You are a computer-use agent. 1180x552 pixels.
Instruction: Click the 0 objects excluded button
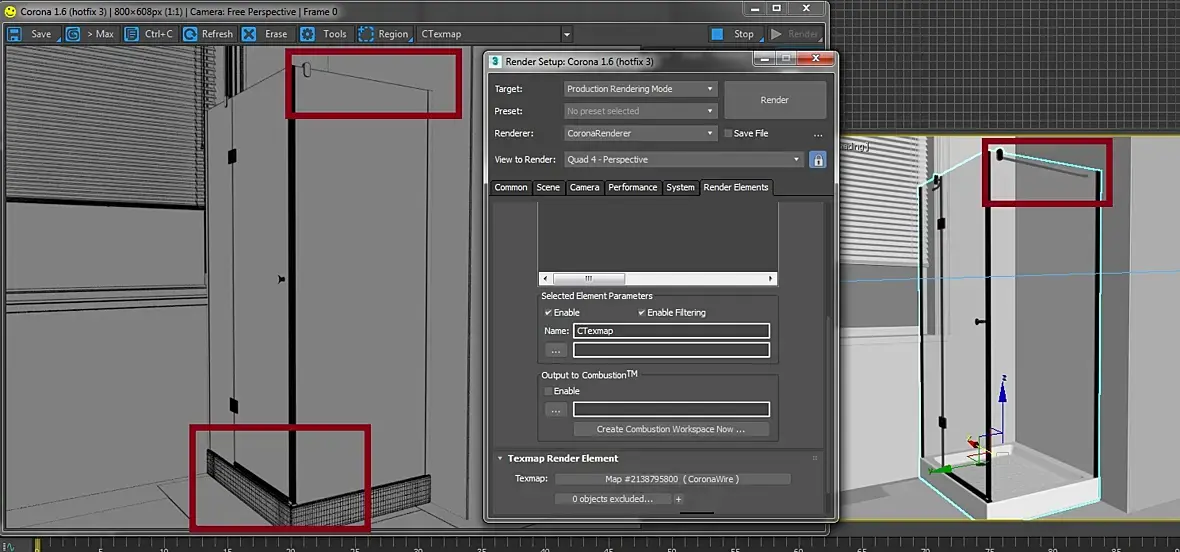point(612,499)
